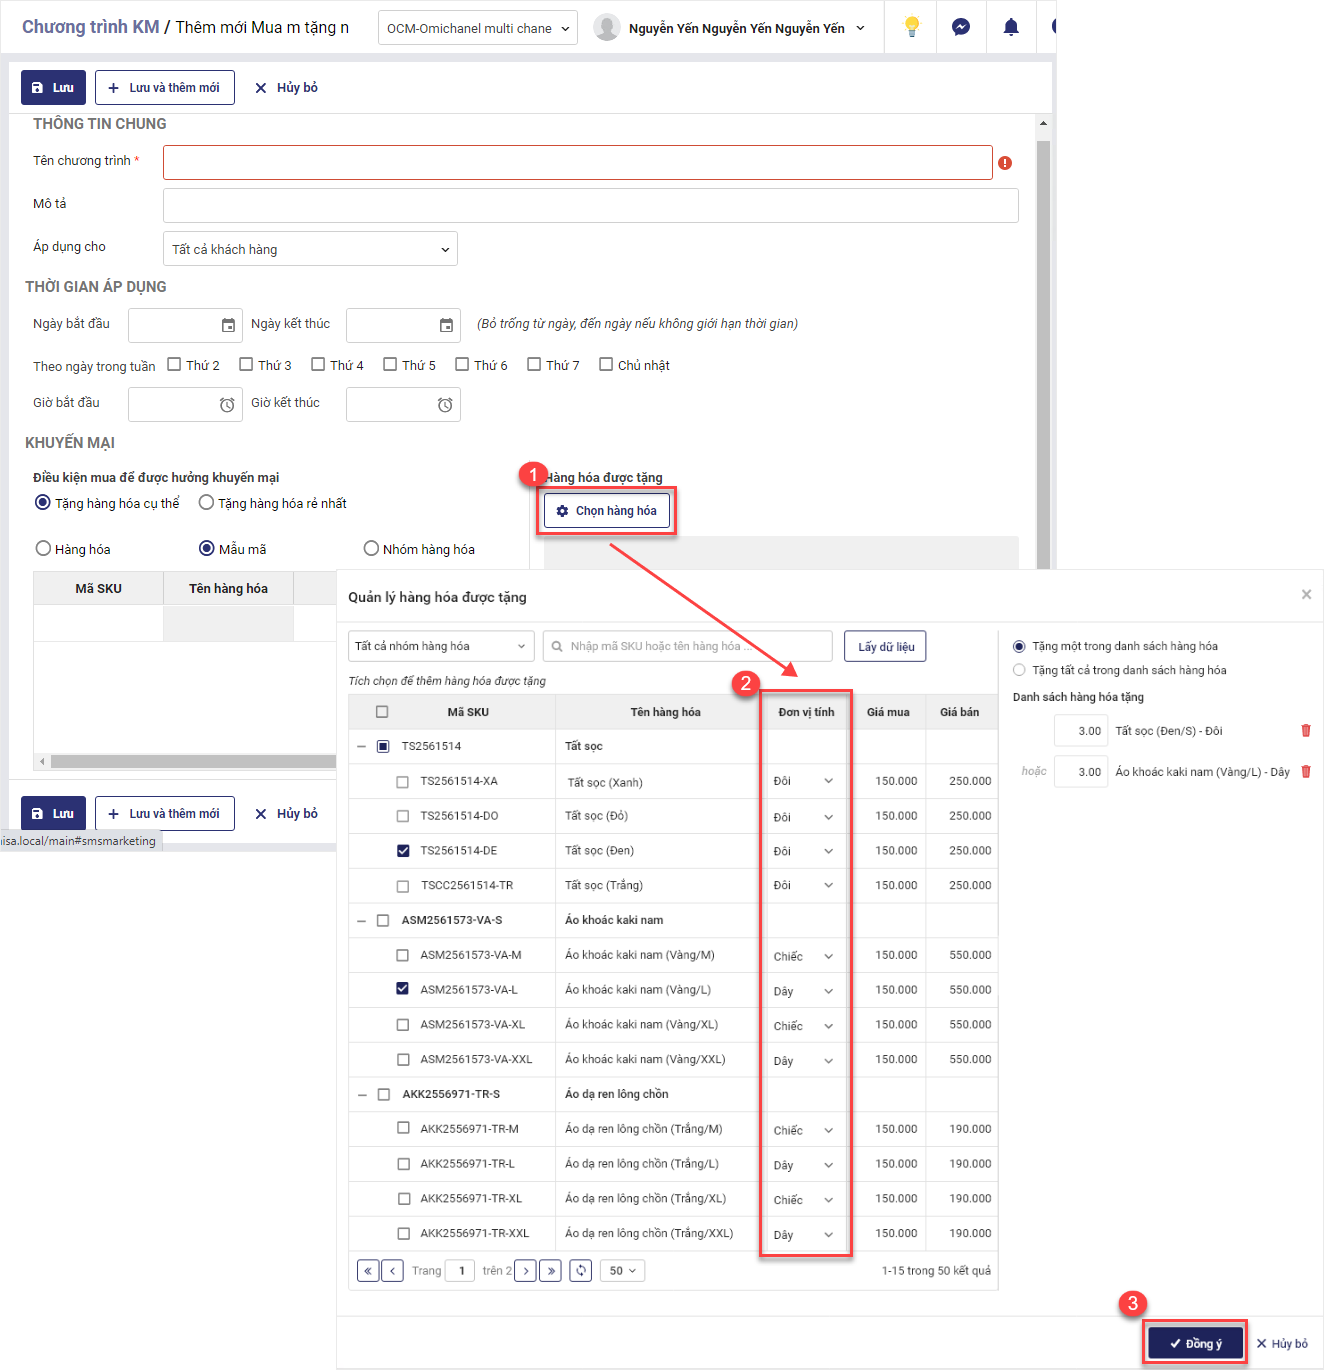Uncheck the ASM2561573-VA-L row checkbox
Screen dimensions: 1324x1370
click(x=402, y=988)
